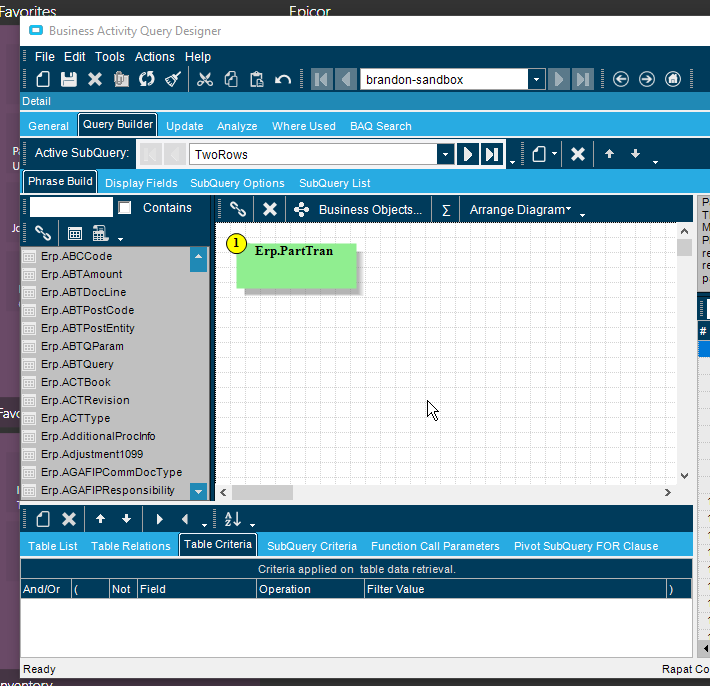Click new criteria row icon
Image resolution: width=710 pixels, height=686 pixels.
pos(43,519)
